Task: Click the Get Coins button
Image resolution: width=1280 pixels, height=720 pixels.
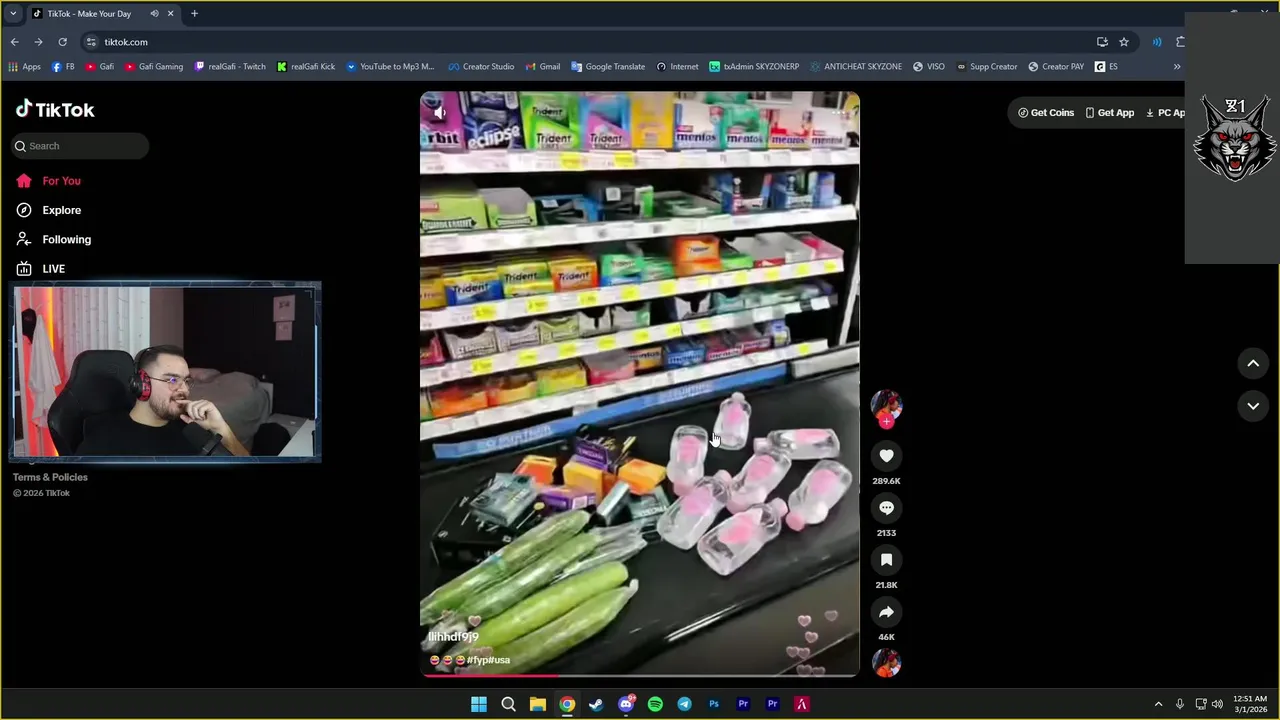Action: (x=1046, y=113)
